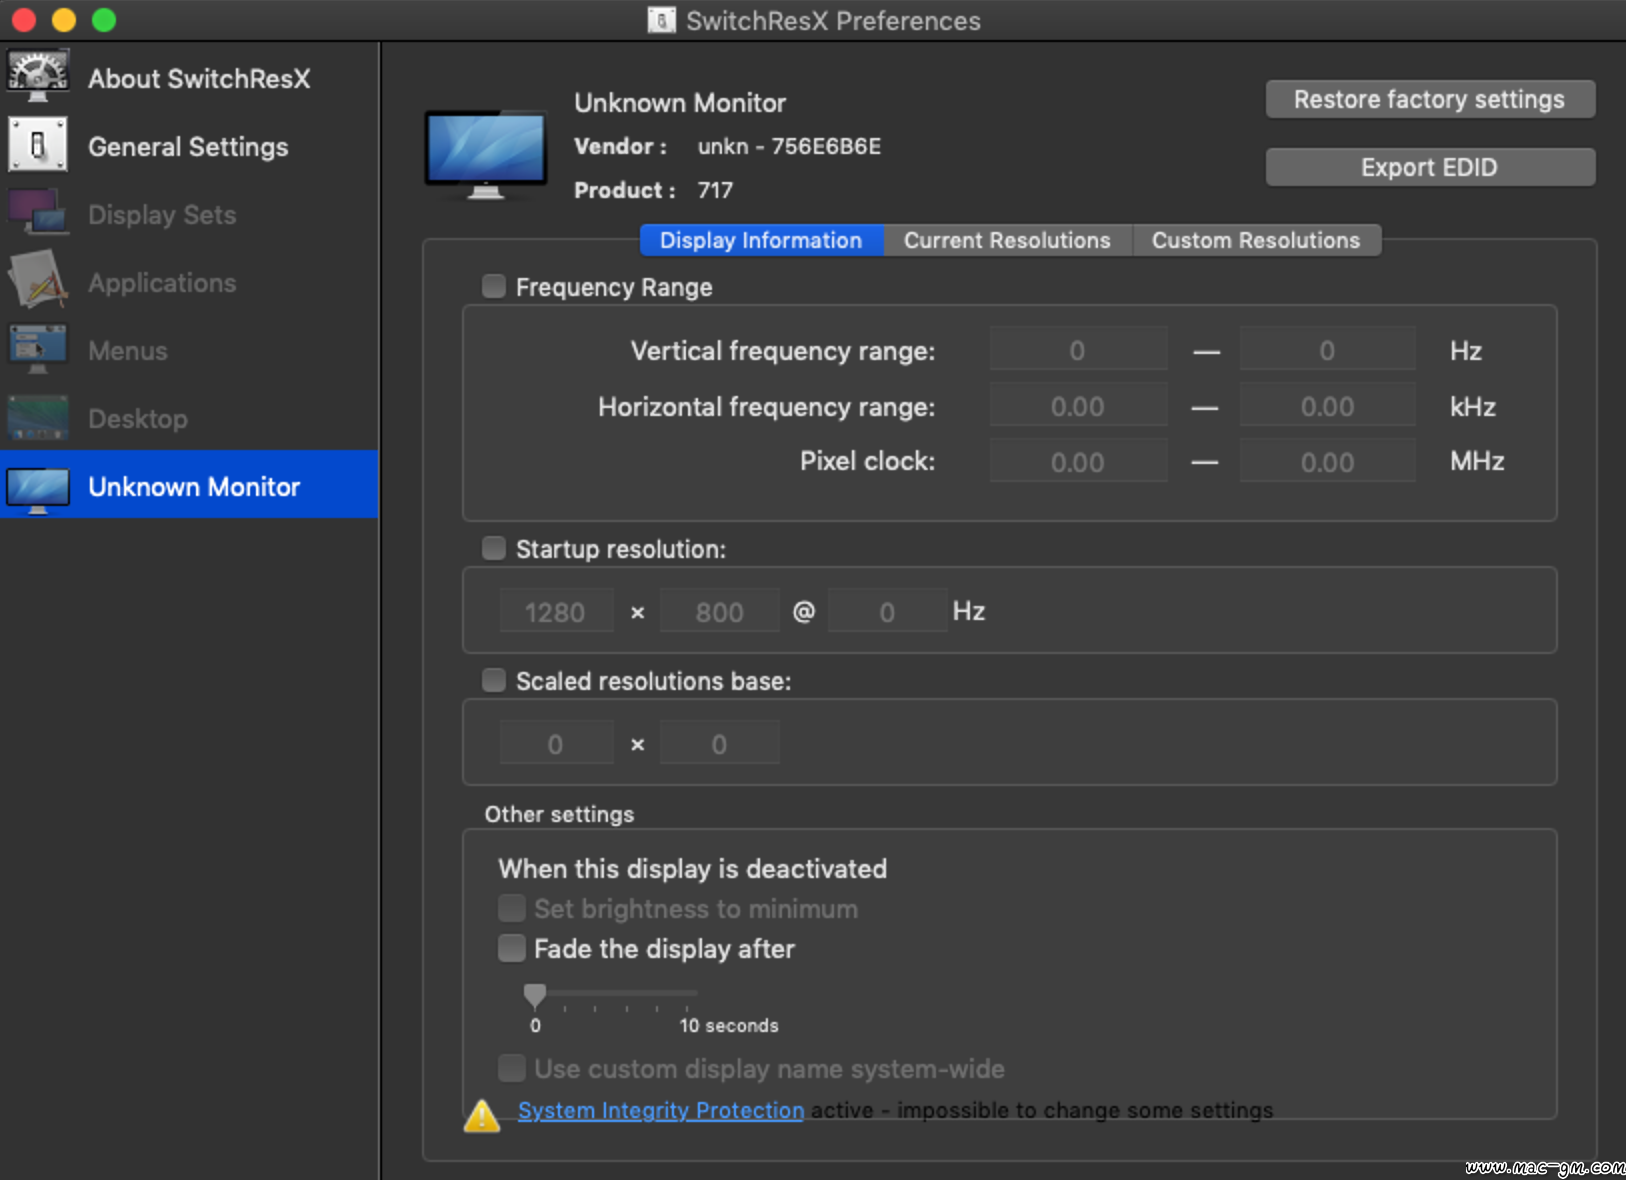Screen dimensions: 1626x1180
Task: Select Menus in sidebar
Action: pyautogui.click(x=189, y=350)
